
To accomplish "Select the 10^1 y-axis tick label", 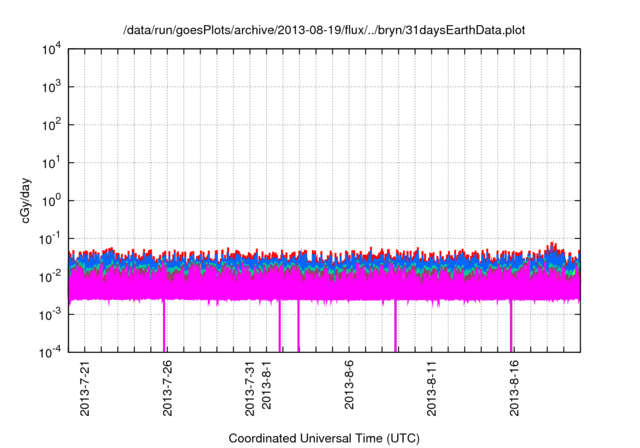I will (x=51, y=163).
